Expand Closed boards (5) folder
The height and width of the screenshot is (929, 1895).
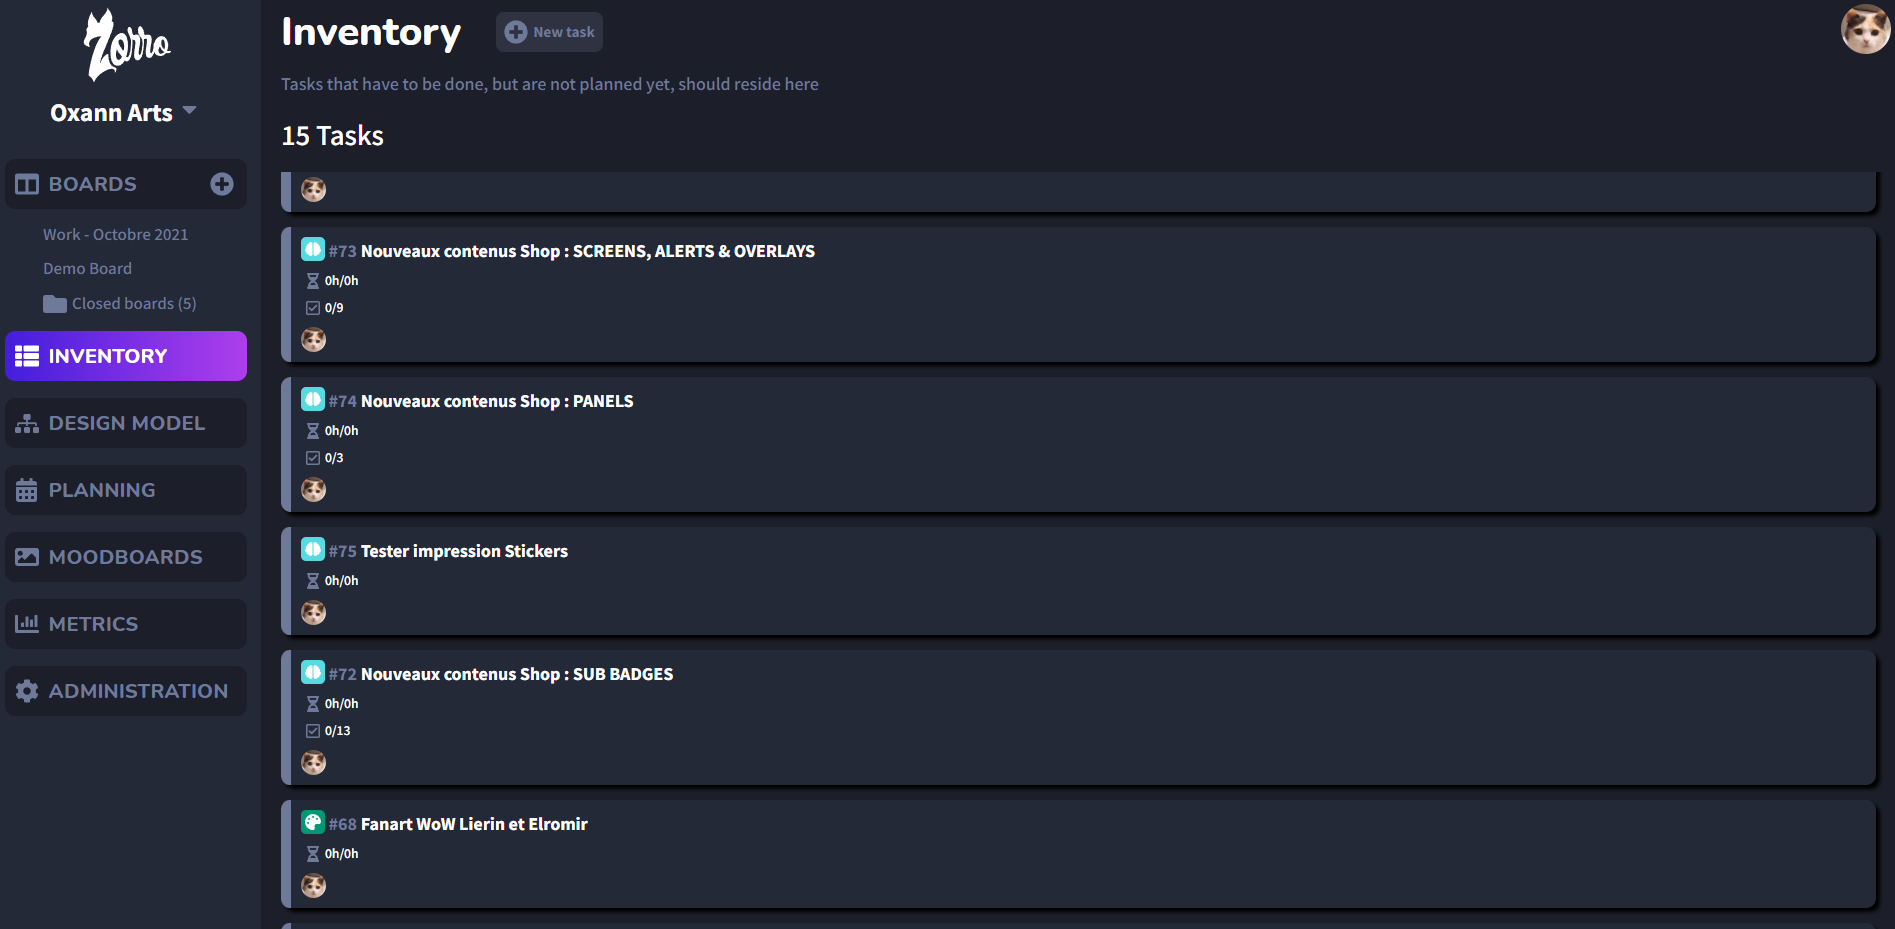pyautogui.click(x=120, y=303)
